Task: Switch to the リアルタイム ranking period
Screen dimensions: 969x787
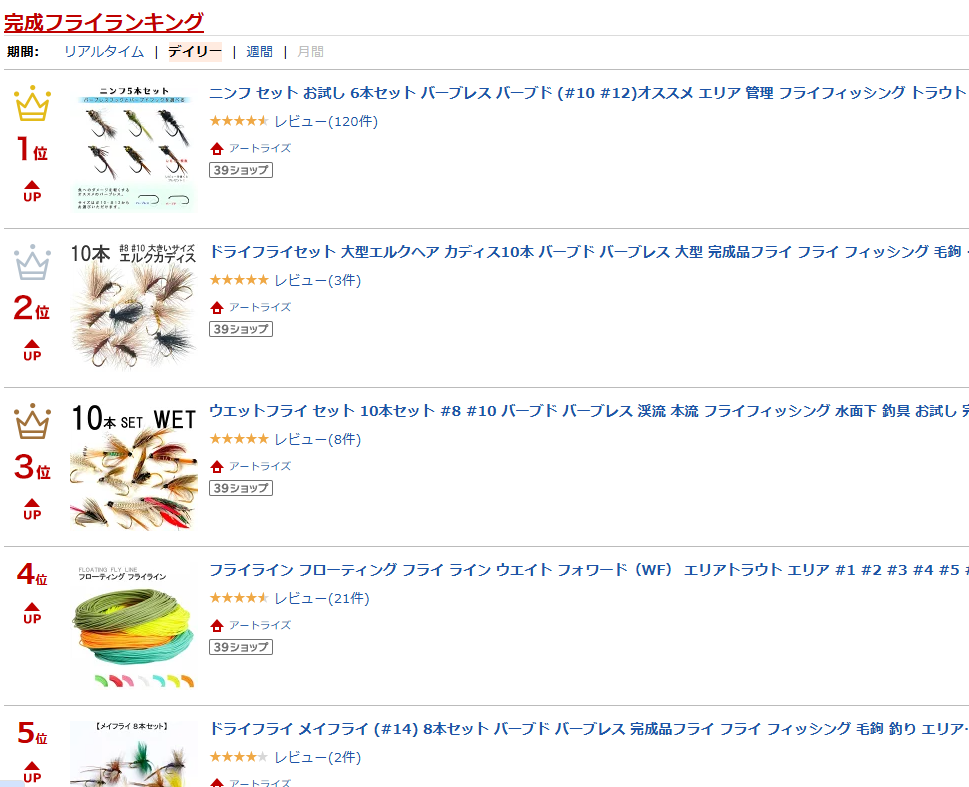Action: click(x=104, y=52)
